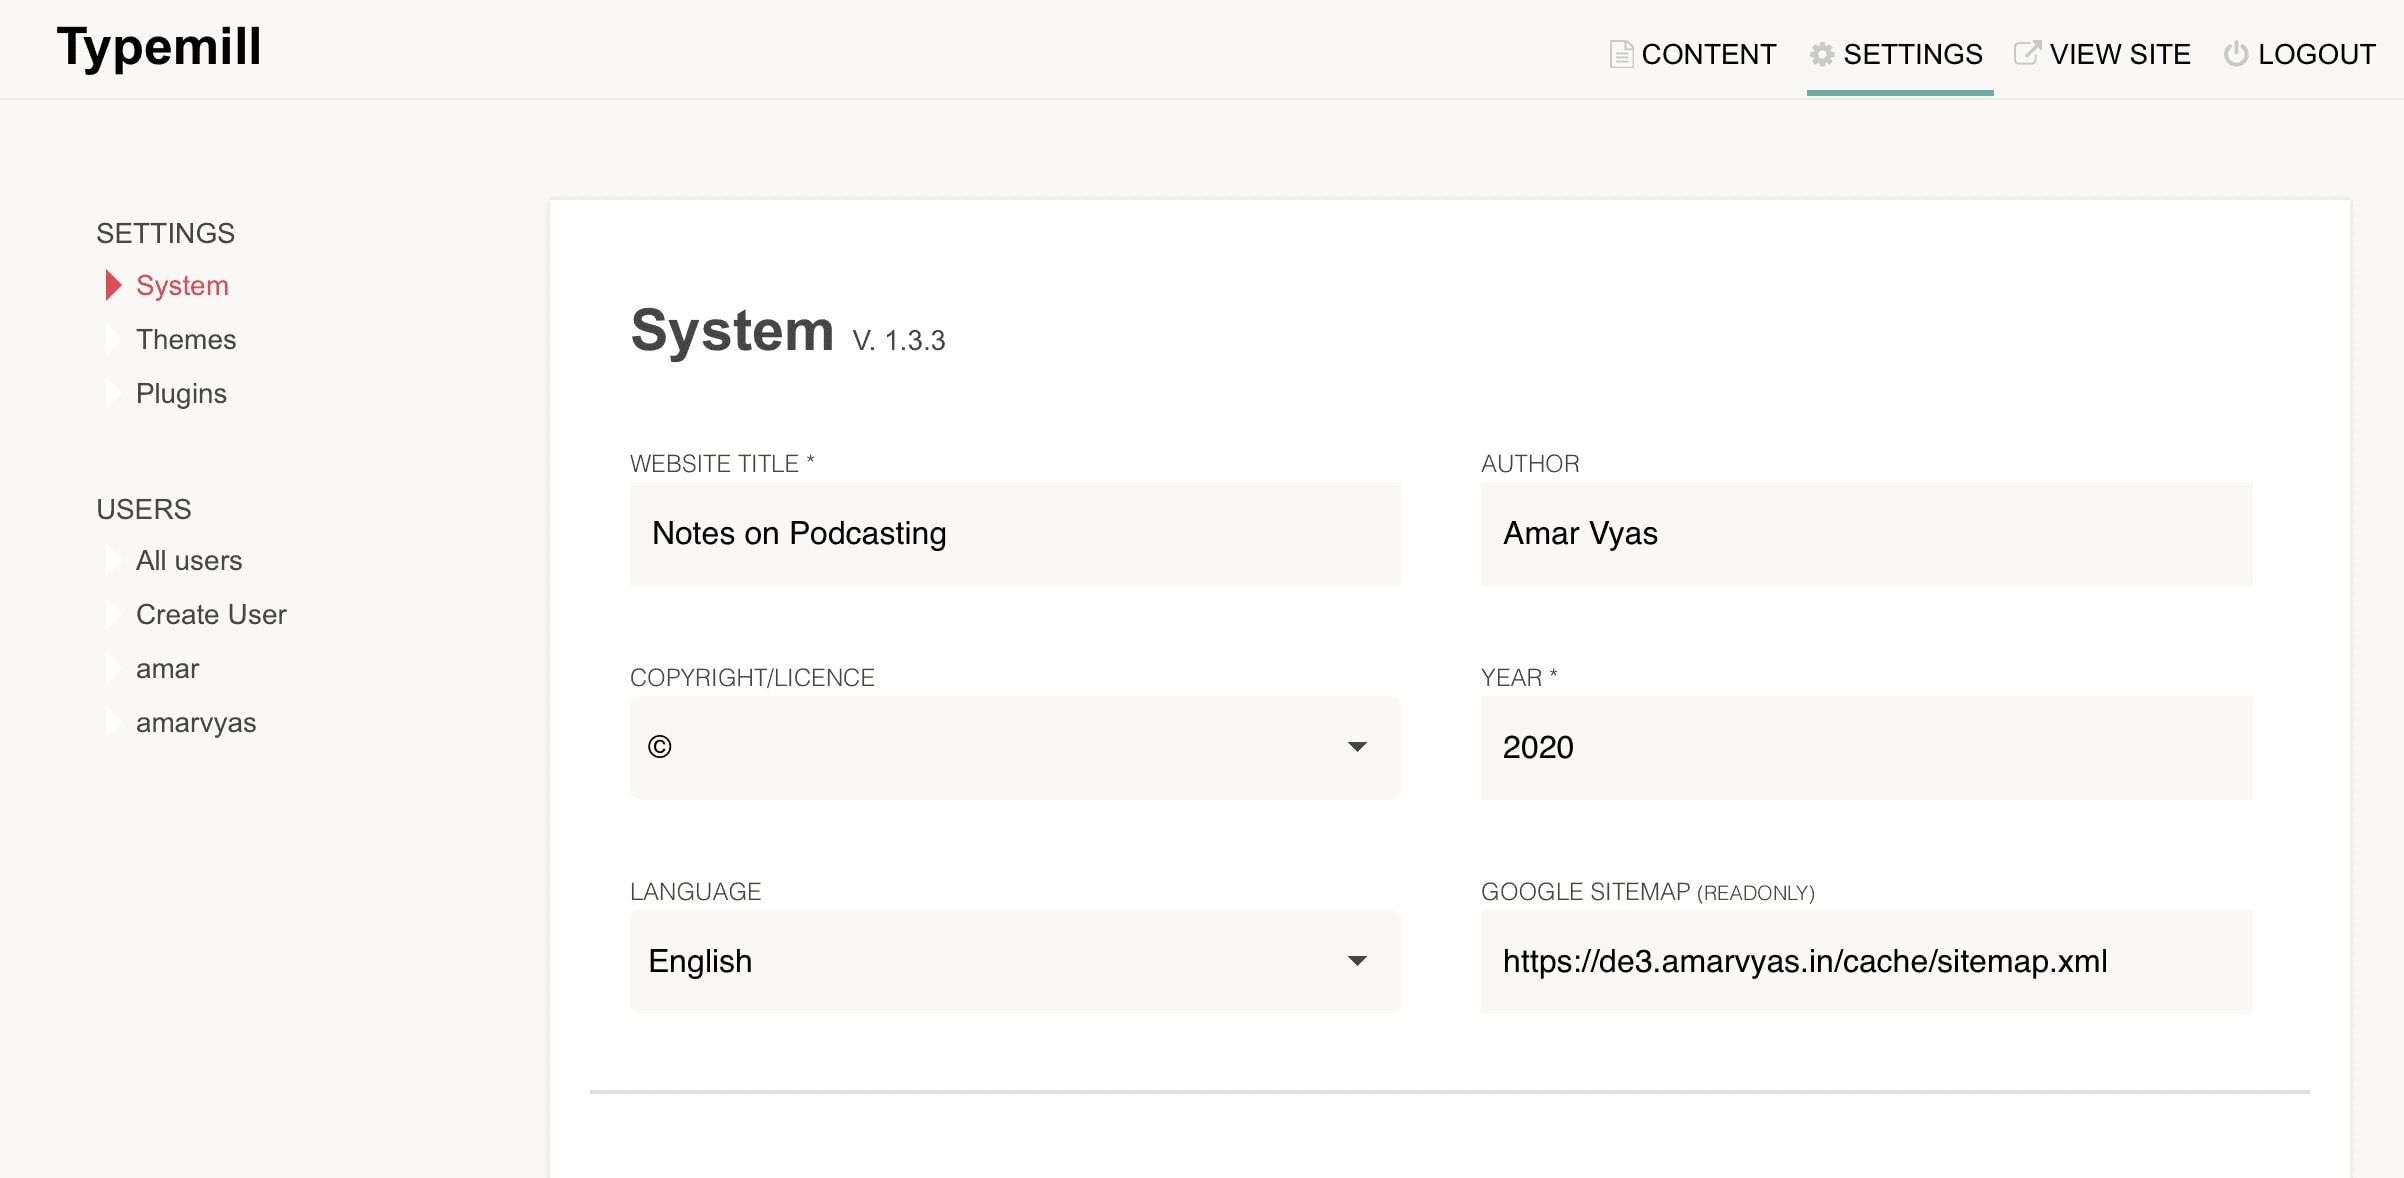Image resolution: width=2404 pixels, height=1178 pixels.
Task: Open user amar
Action: pyautogui.click(x=167, y=669)
